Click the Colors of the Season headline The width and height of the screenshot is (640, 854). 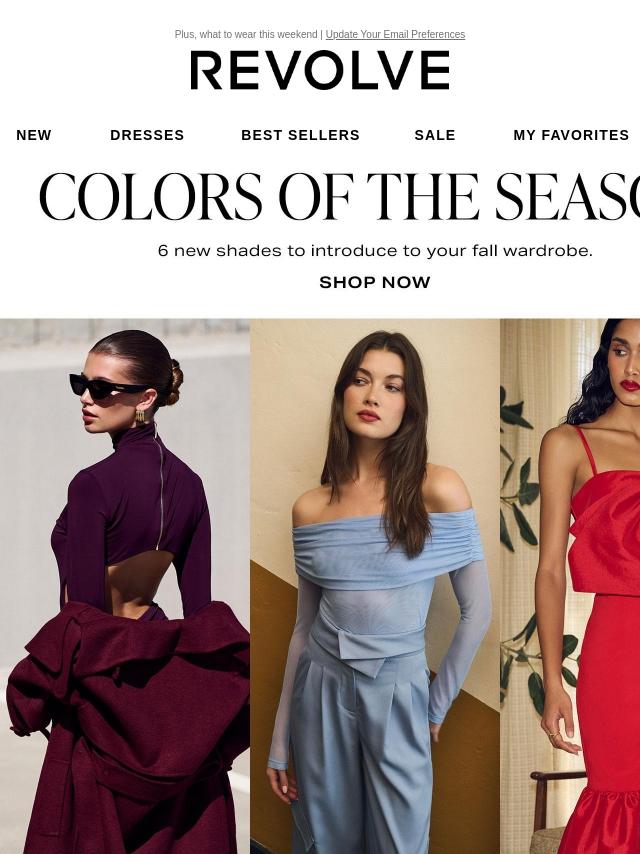click(339, 197)
